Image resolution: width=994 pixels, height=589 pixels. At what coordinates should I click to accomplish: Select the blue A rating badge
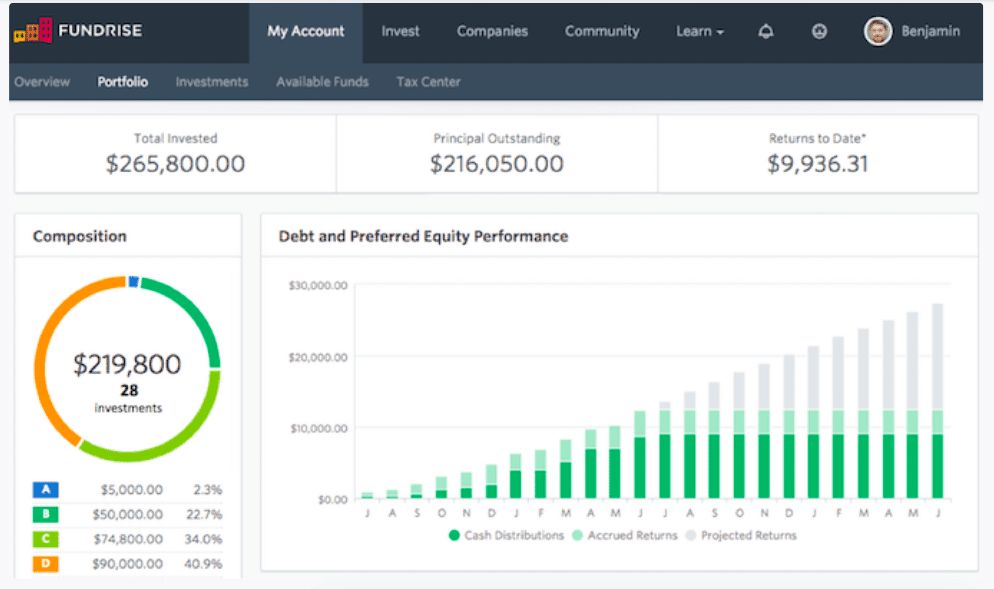[x=45, y=490]
